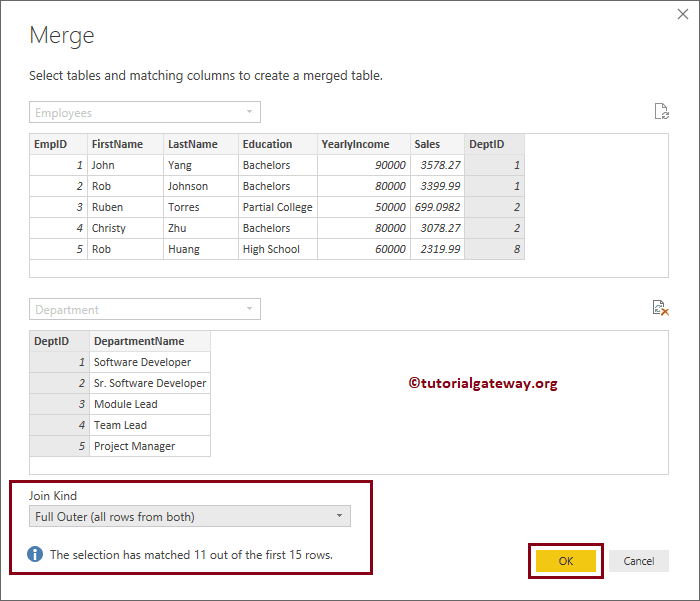The image size is (700, 601).
Task: Select the FirstName column header
Action: point(125,144)
